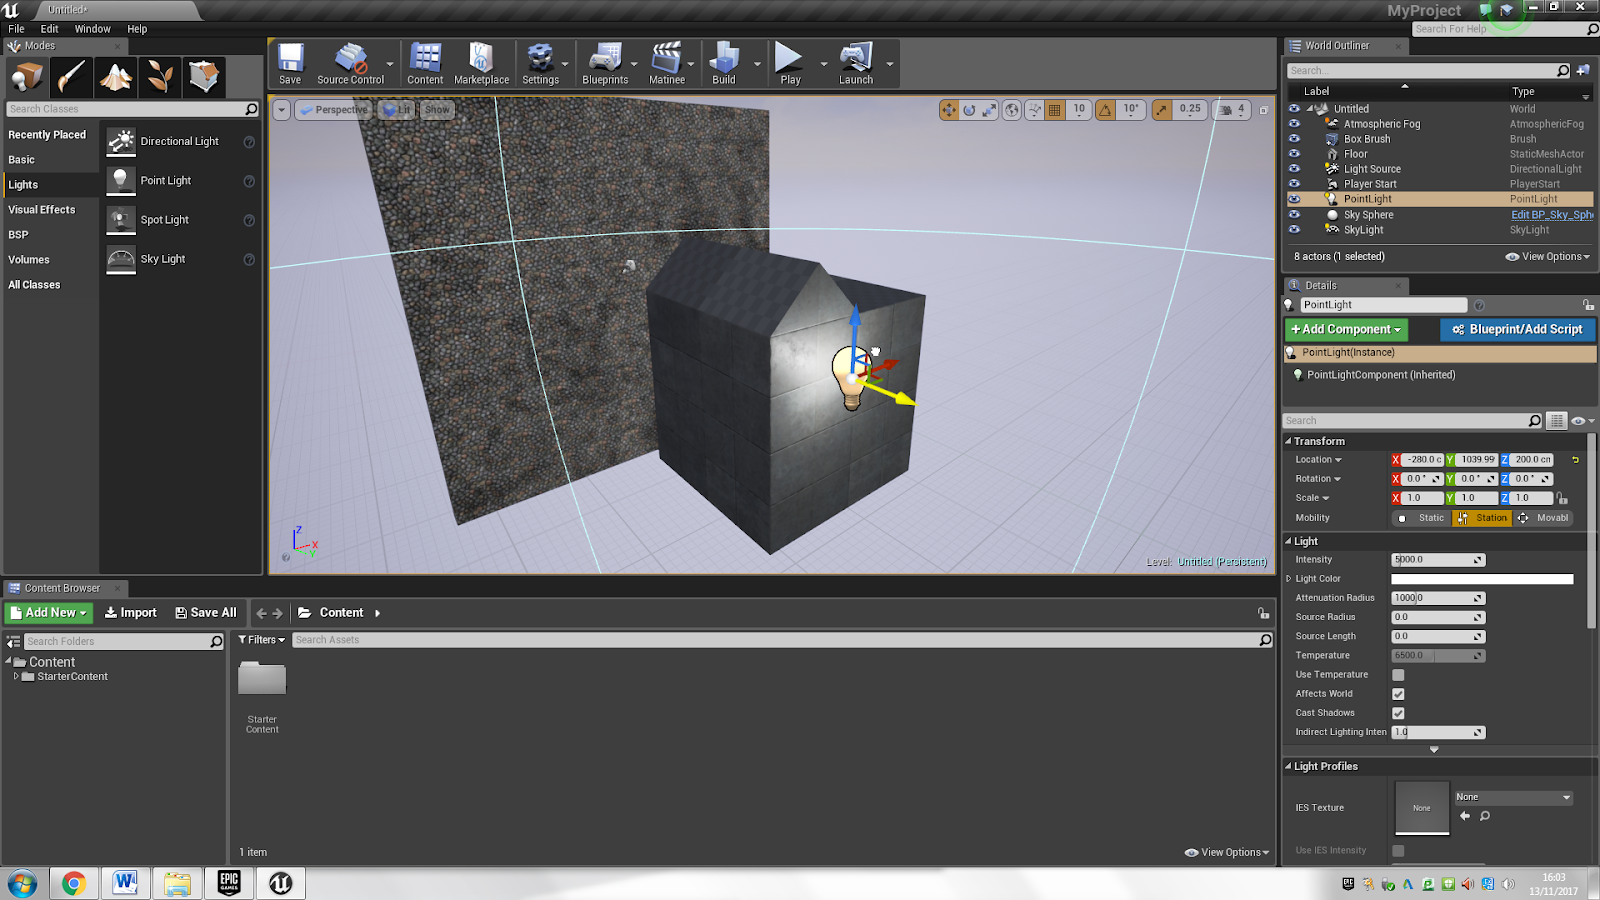
Task: Open World Outliner View Options dropdown
Action: [x=1548, y=257]
